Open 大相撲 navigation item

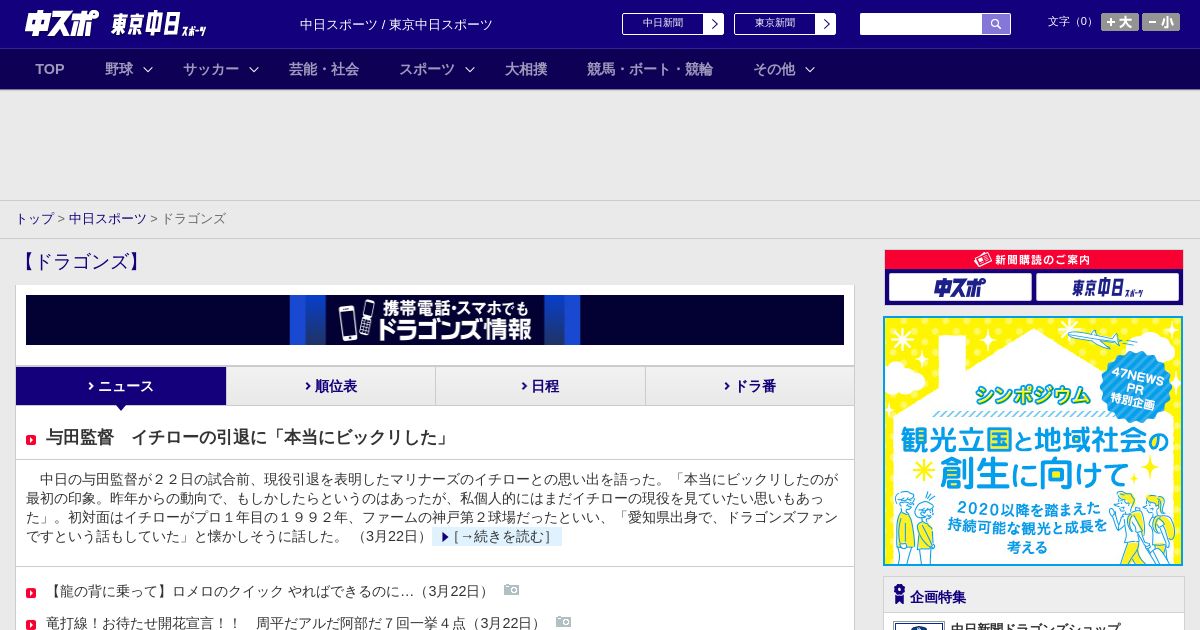pos(526,69)
